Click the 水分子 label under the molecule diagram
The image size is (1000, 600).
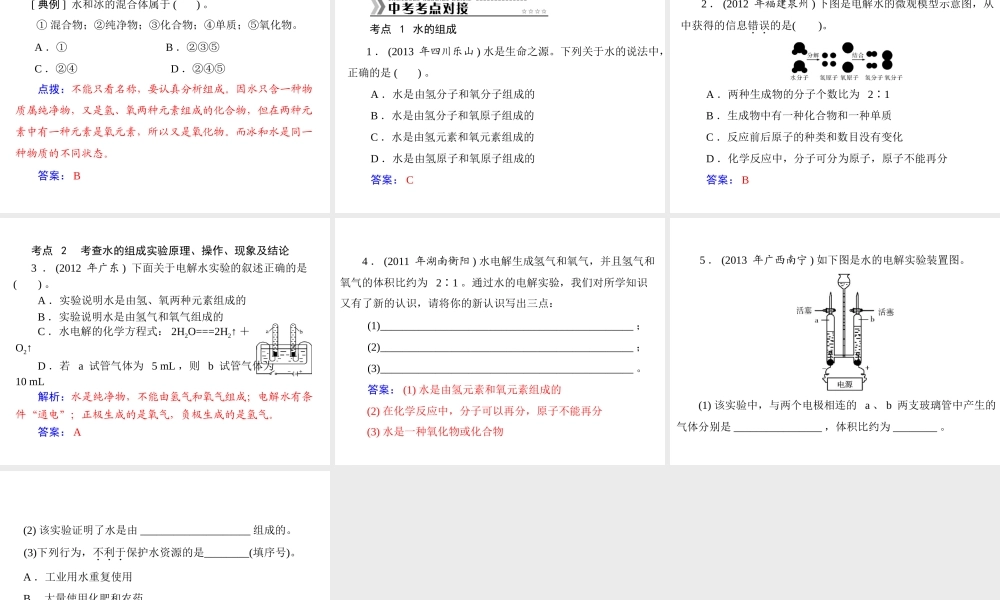799,77
